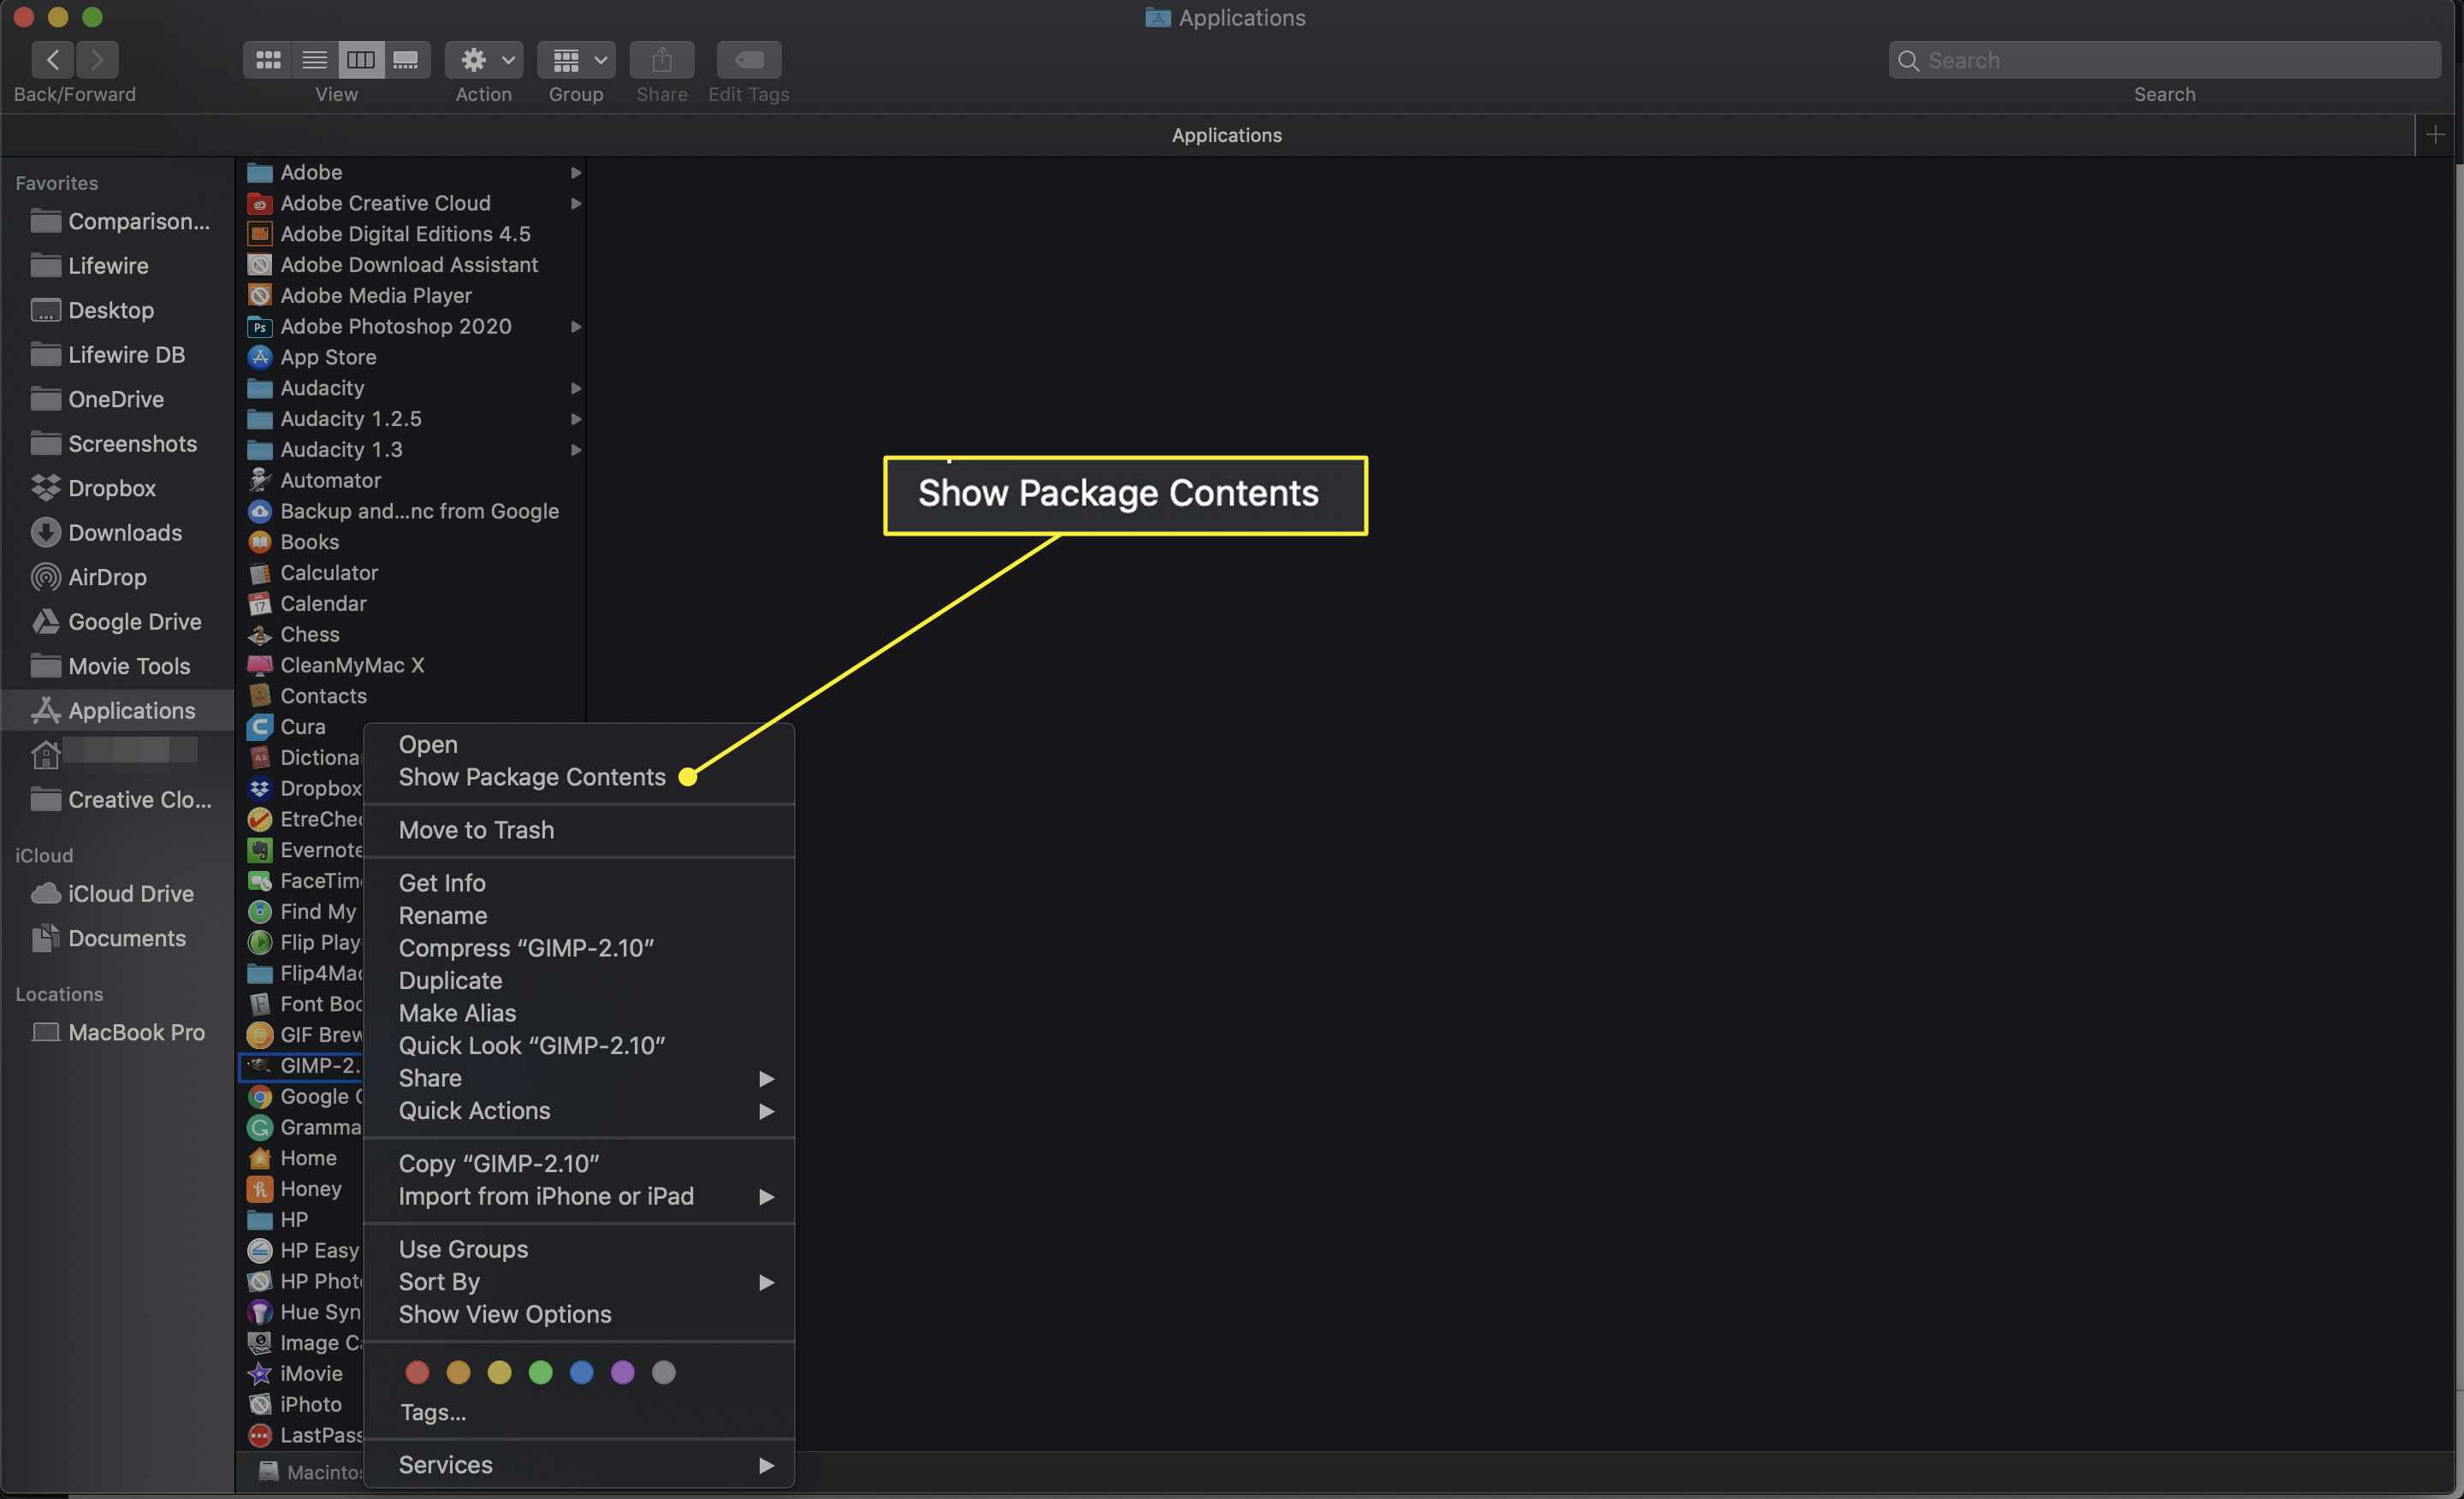The height and width of the screenshot is (1499, 2464).
Task: Choose Use Groups in the context menu
Action: pos(578,1249)
